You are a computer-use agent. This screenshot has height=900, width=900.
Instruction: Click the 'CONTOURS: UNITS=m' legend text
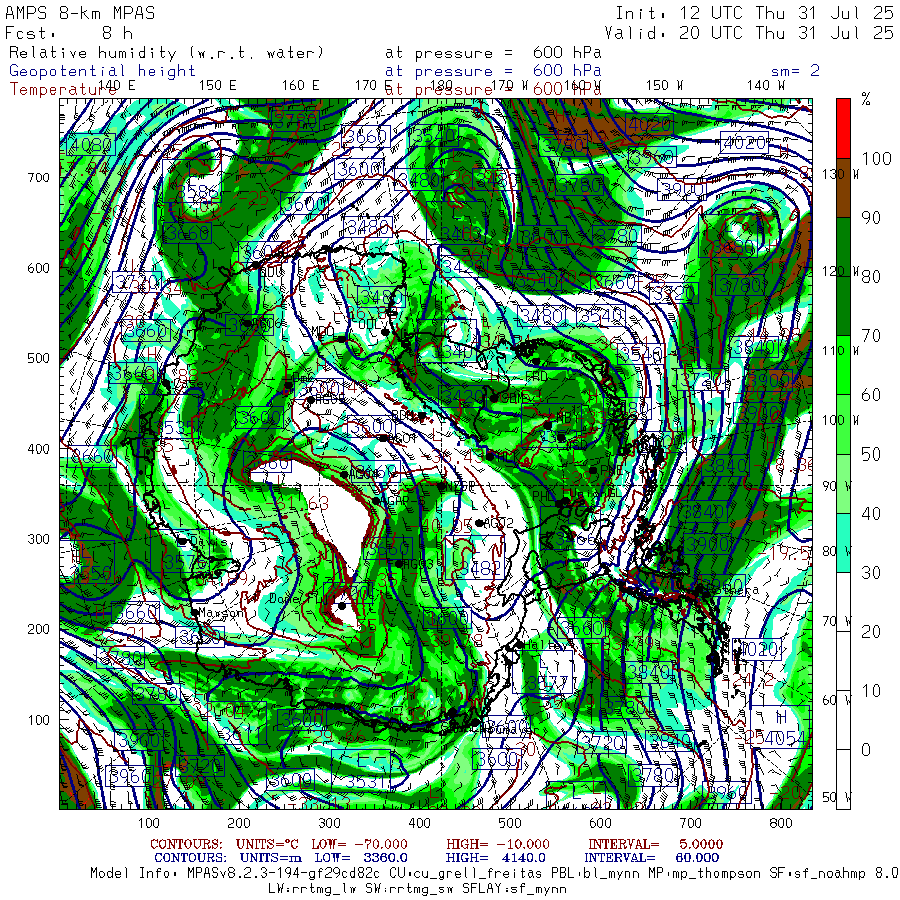pos(228,858)
